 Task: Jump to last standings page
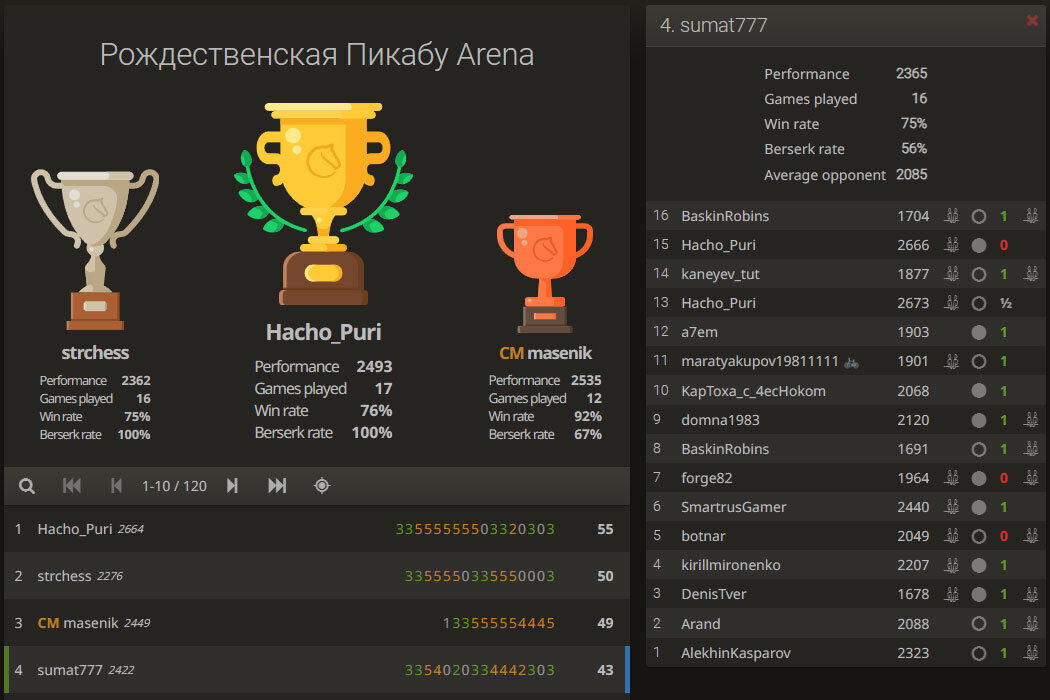[x=277, y=486]
